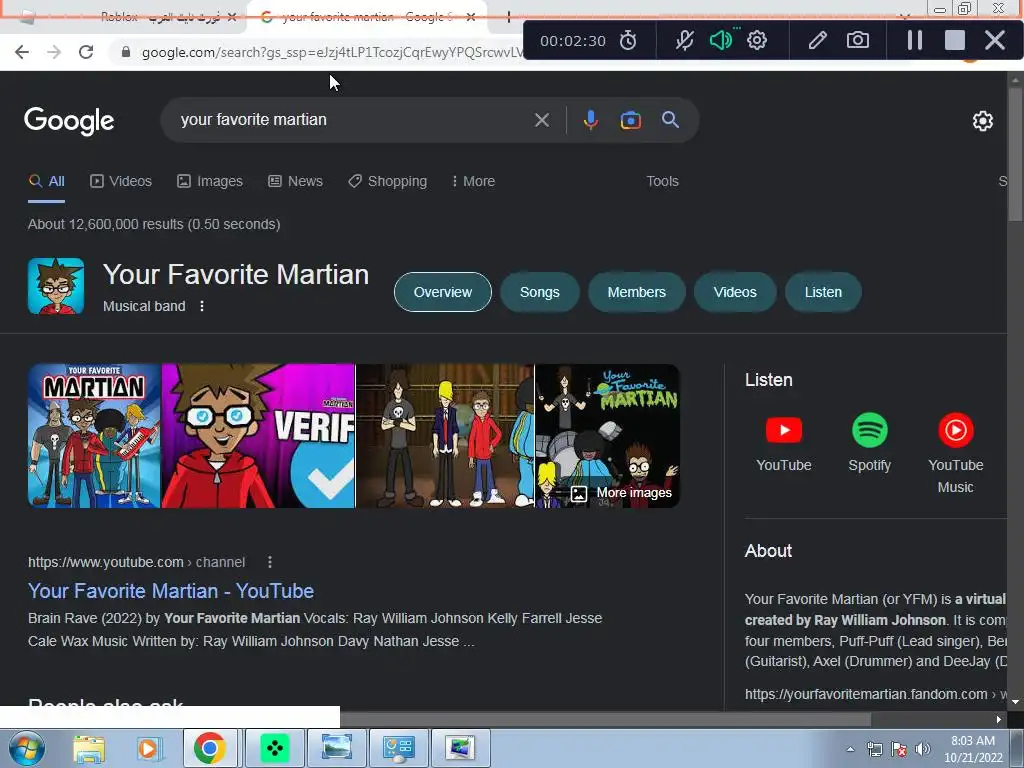Start voice search with microphone icon
1024x768 pixels.
590,120
